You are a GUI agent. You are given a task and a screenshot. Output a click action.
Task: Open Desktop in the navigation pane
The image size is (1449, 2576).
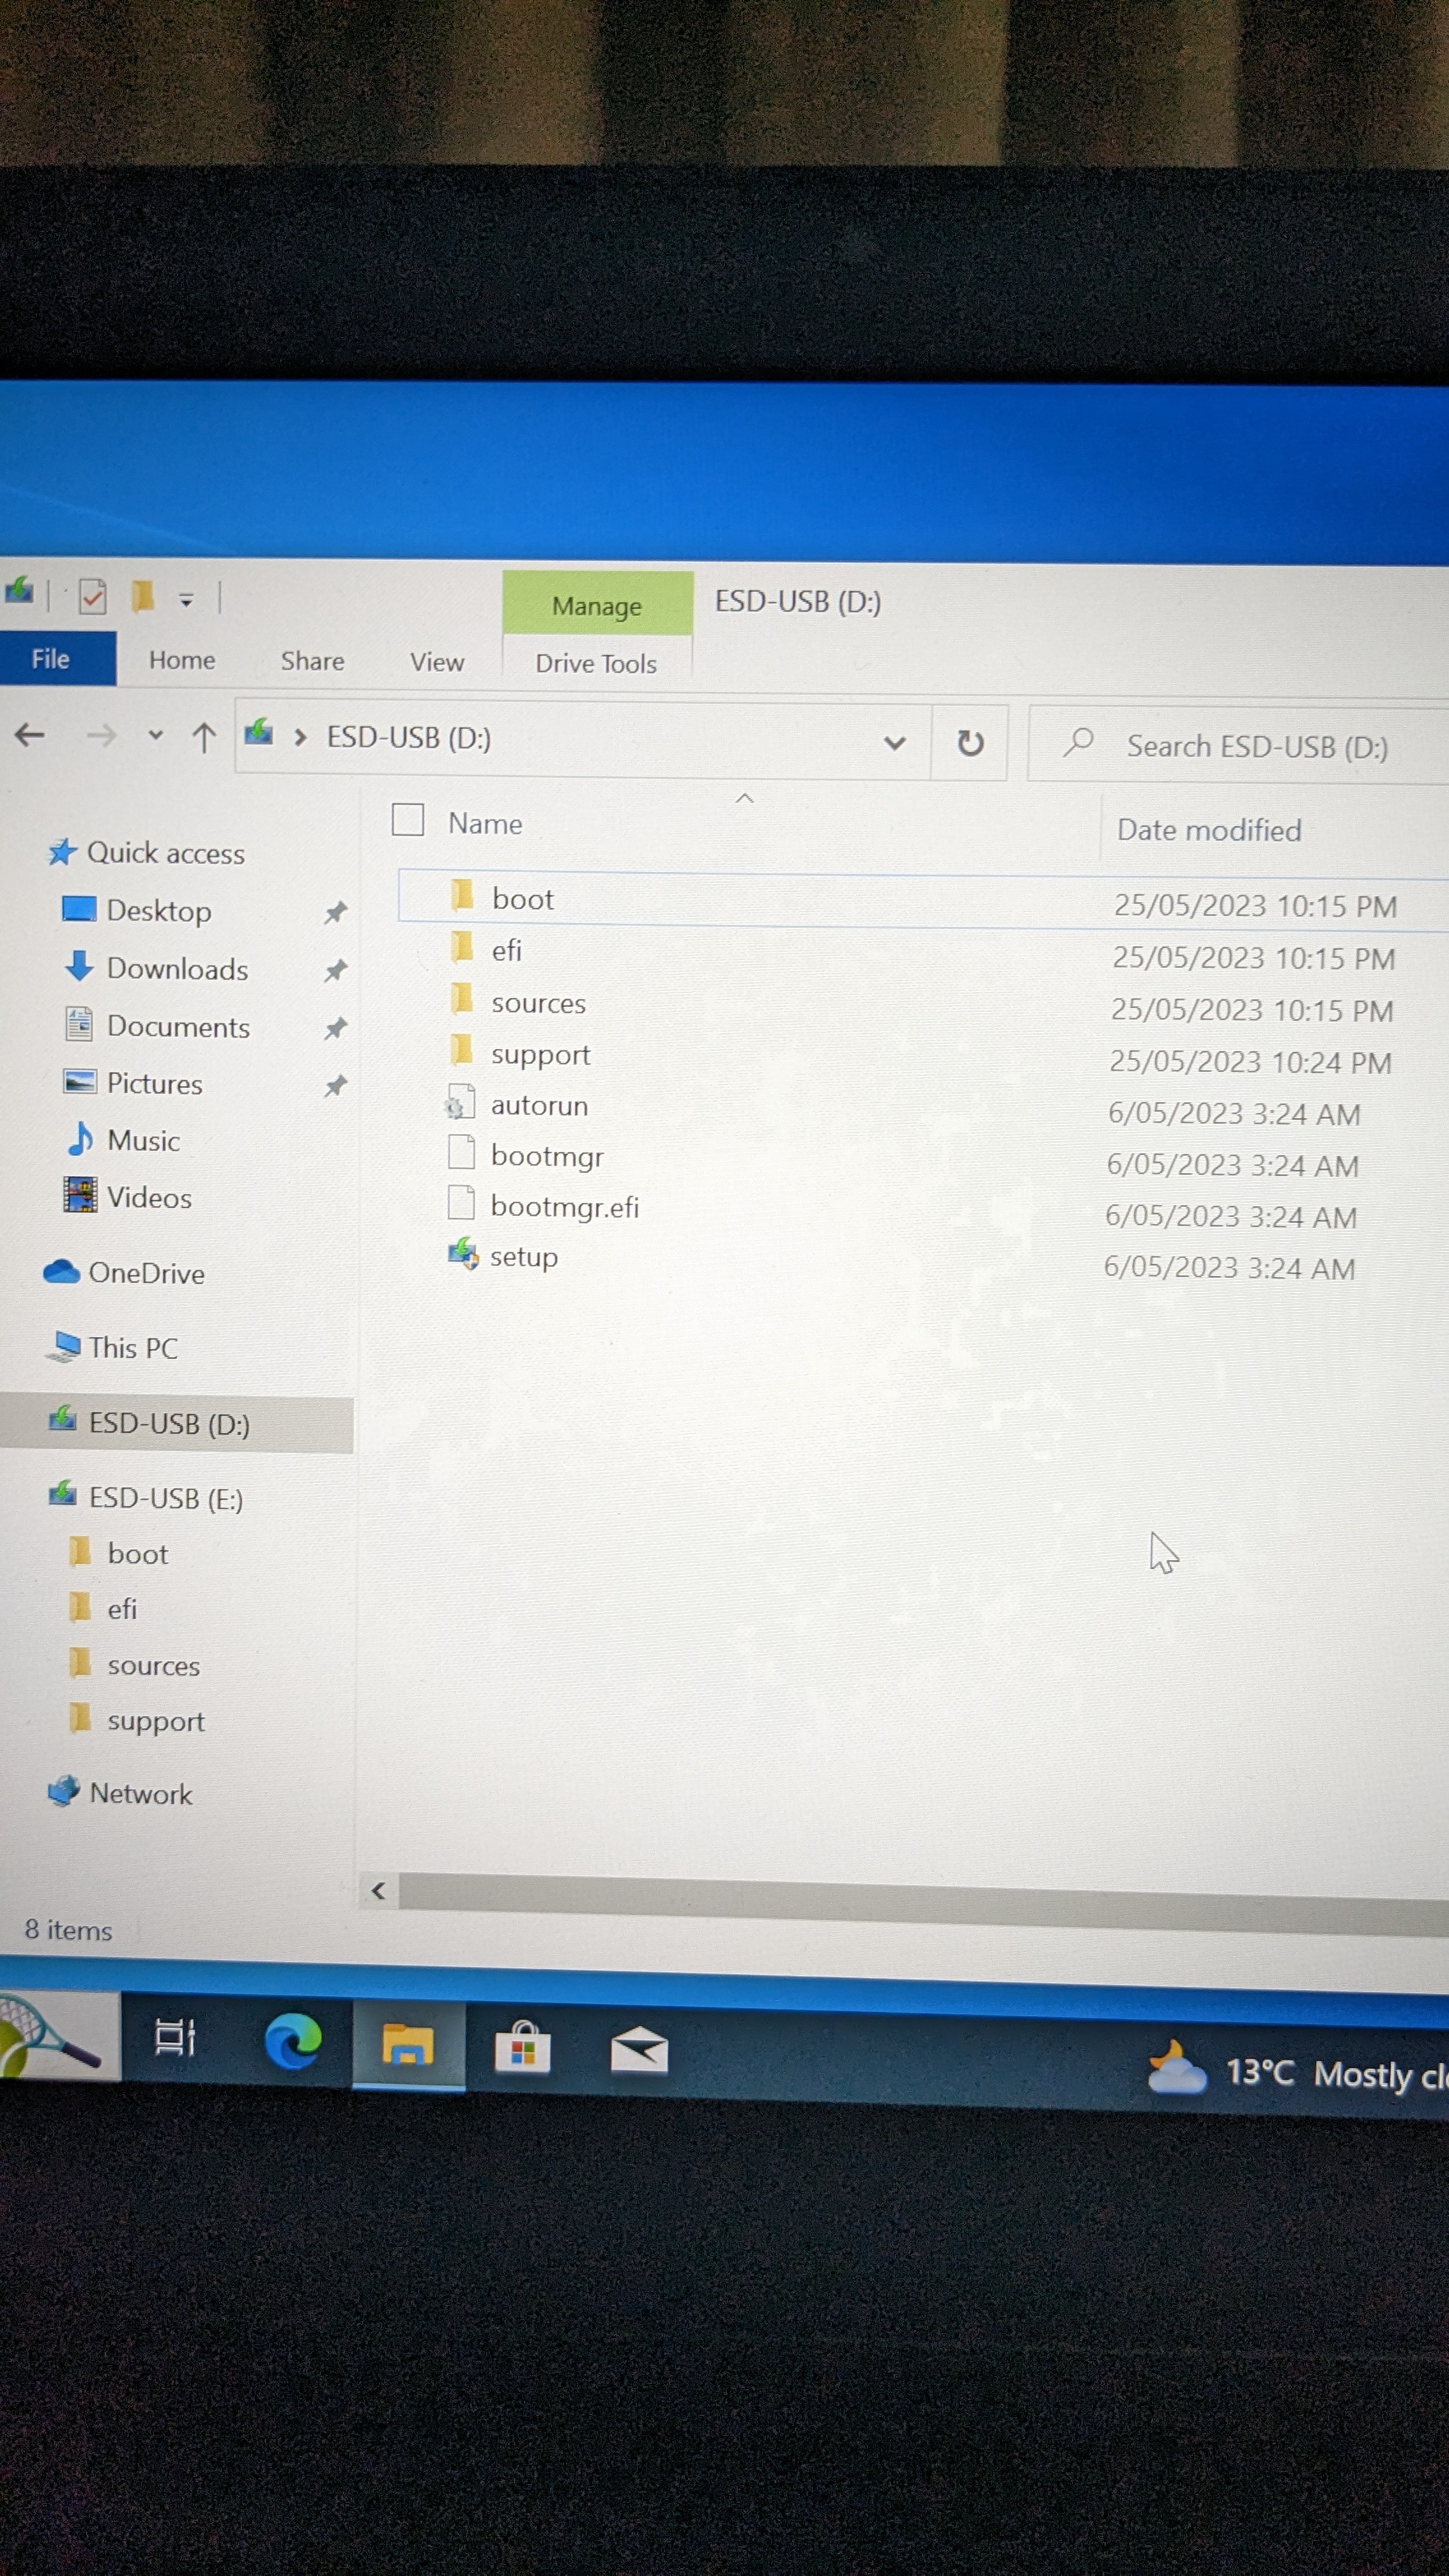159,911
